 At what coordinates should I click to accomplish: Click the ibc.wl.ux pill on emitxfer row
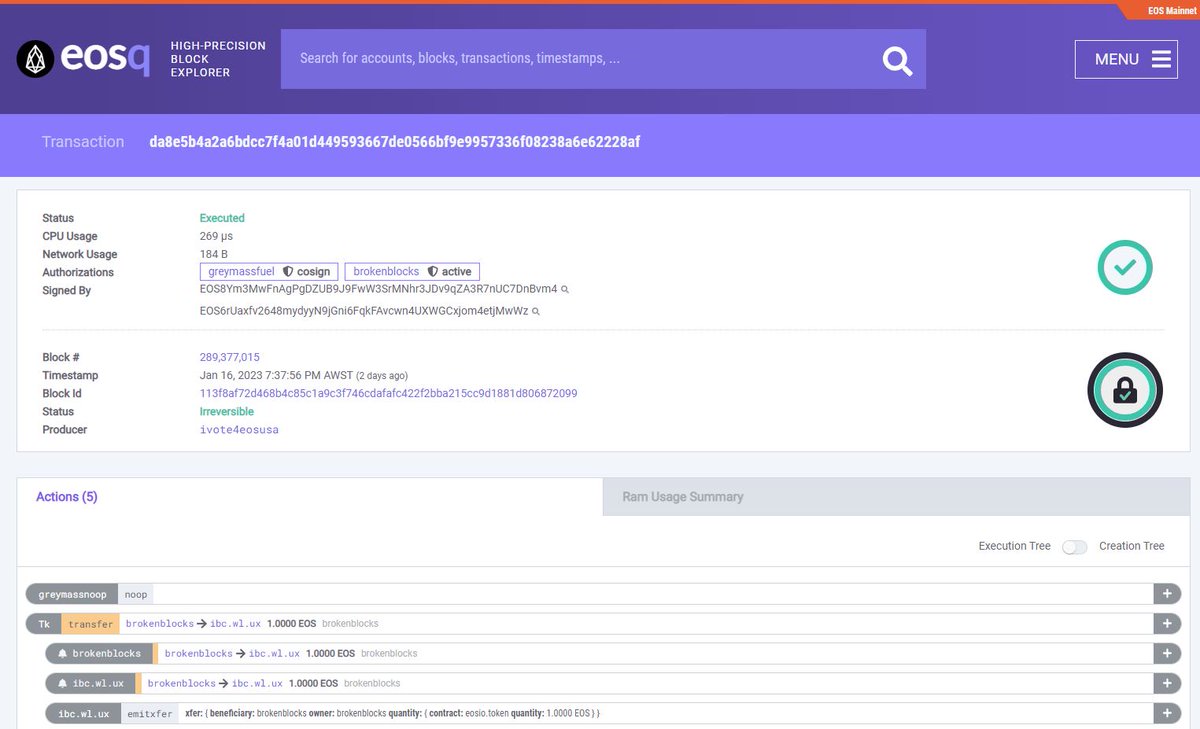83,713
